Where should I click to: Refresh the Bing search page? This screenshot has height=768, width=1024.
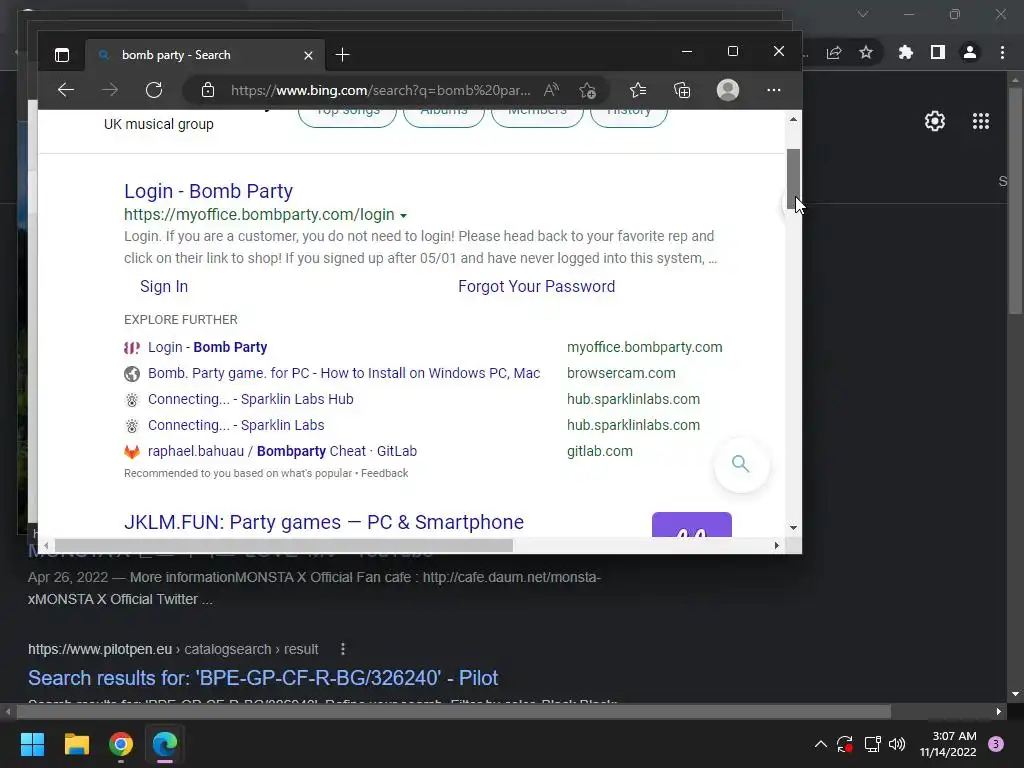154,90
